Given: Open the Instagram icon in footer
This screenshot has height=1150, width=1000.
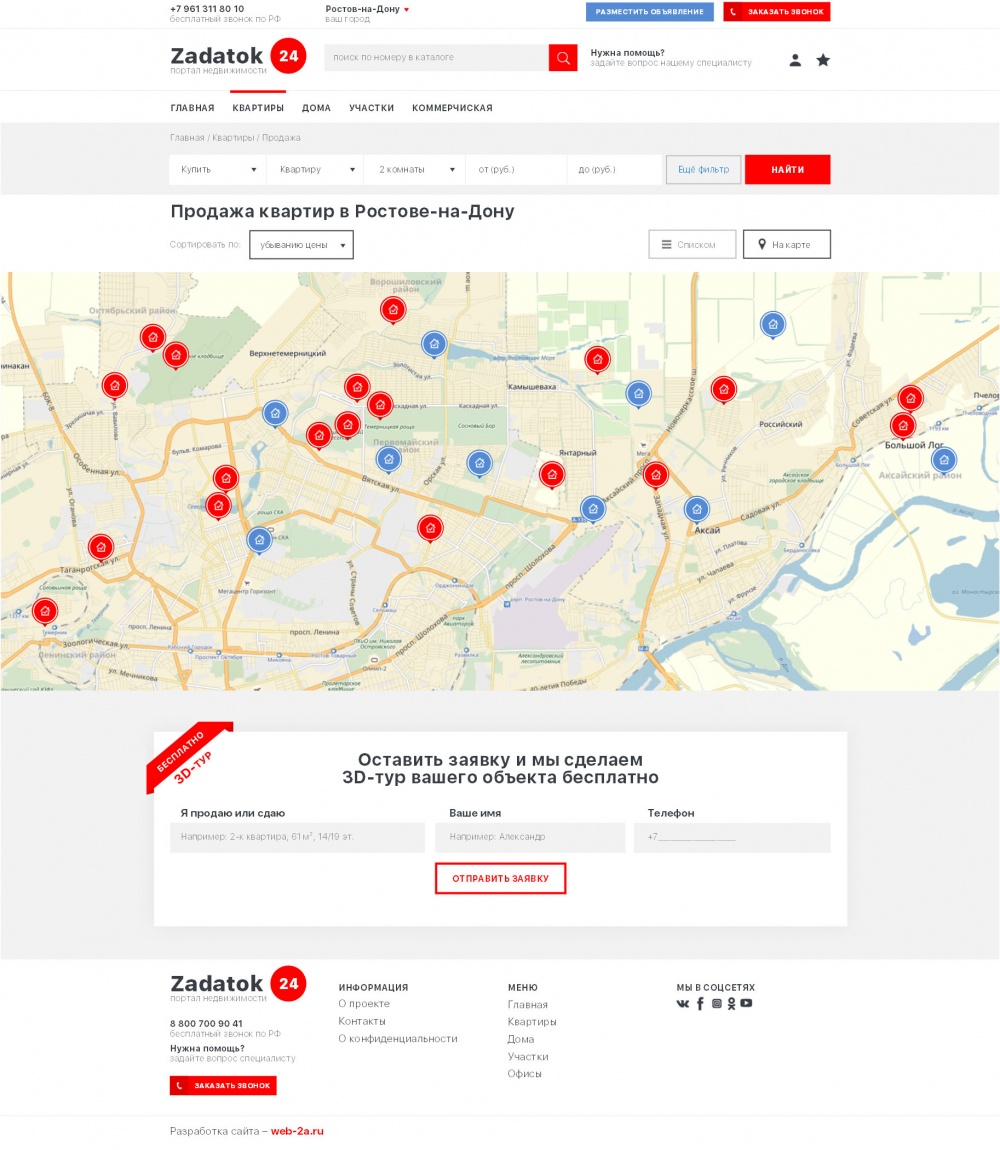Looking at the screenshot, I should click(x=716, y=1003).
